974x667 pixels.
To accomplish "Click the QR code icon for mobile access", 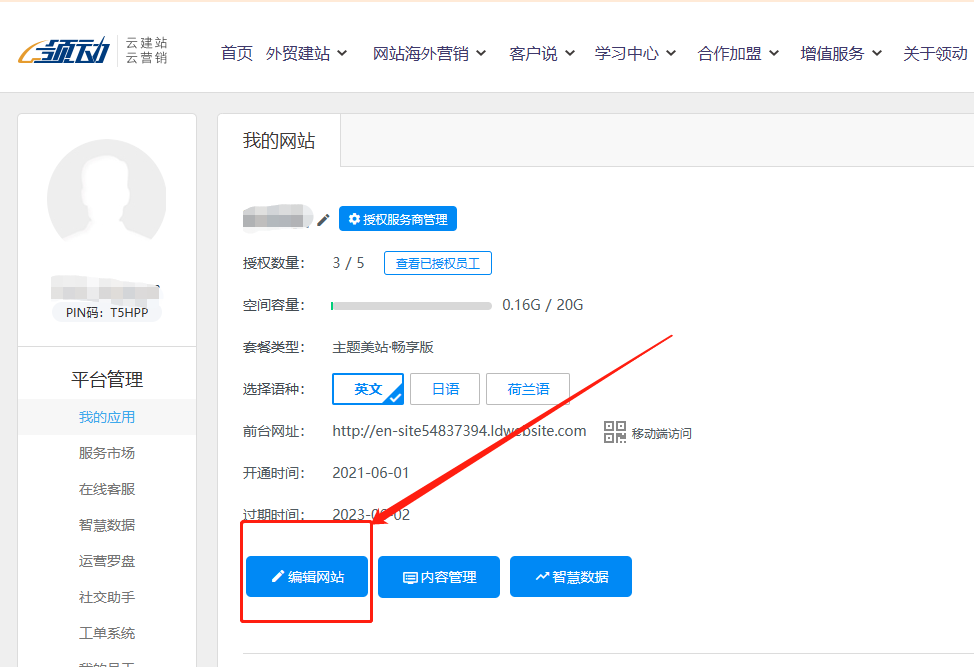I will (x=614, y=432).
